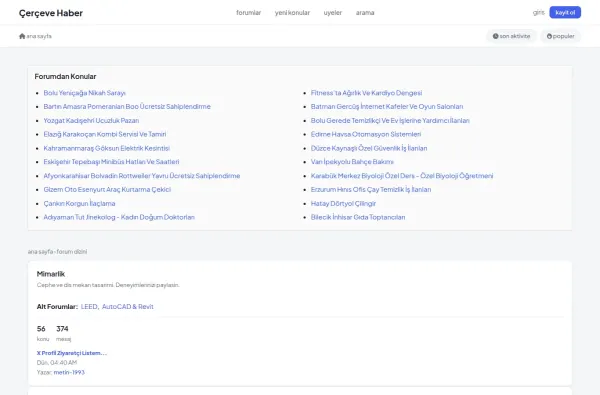This screenshot has height=395, width=600.
Task: Open Elazığ Karakoçan Kombi Servisi topic
Action: click(105, 134)
